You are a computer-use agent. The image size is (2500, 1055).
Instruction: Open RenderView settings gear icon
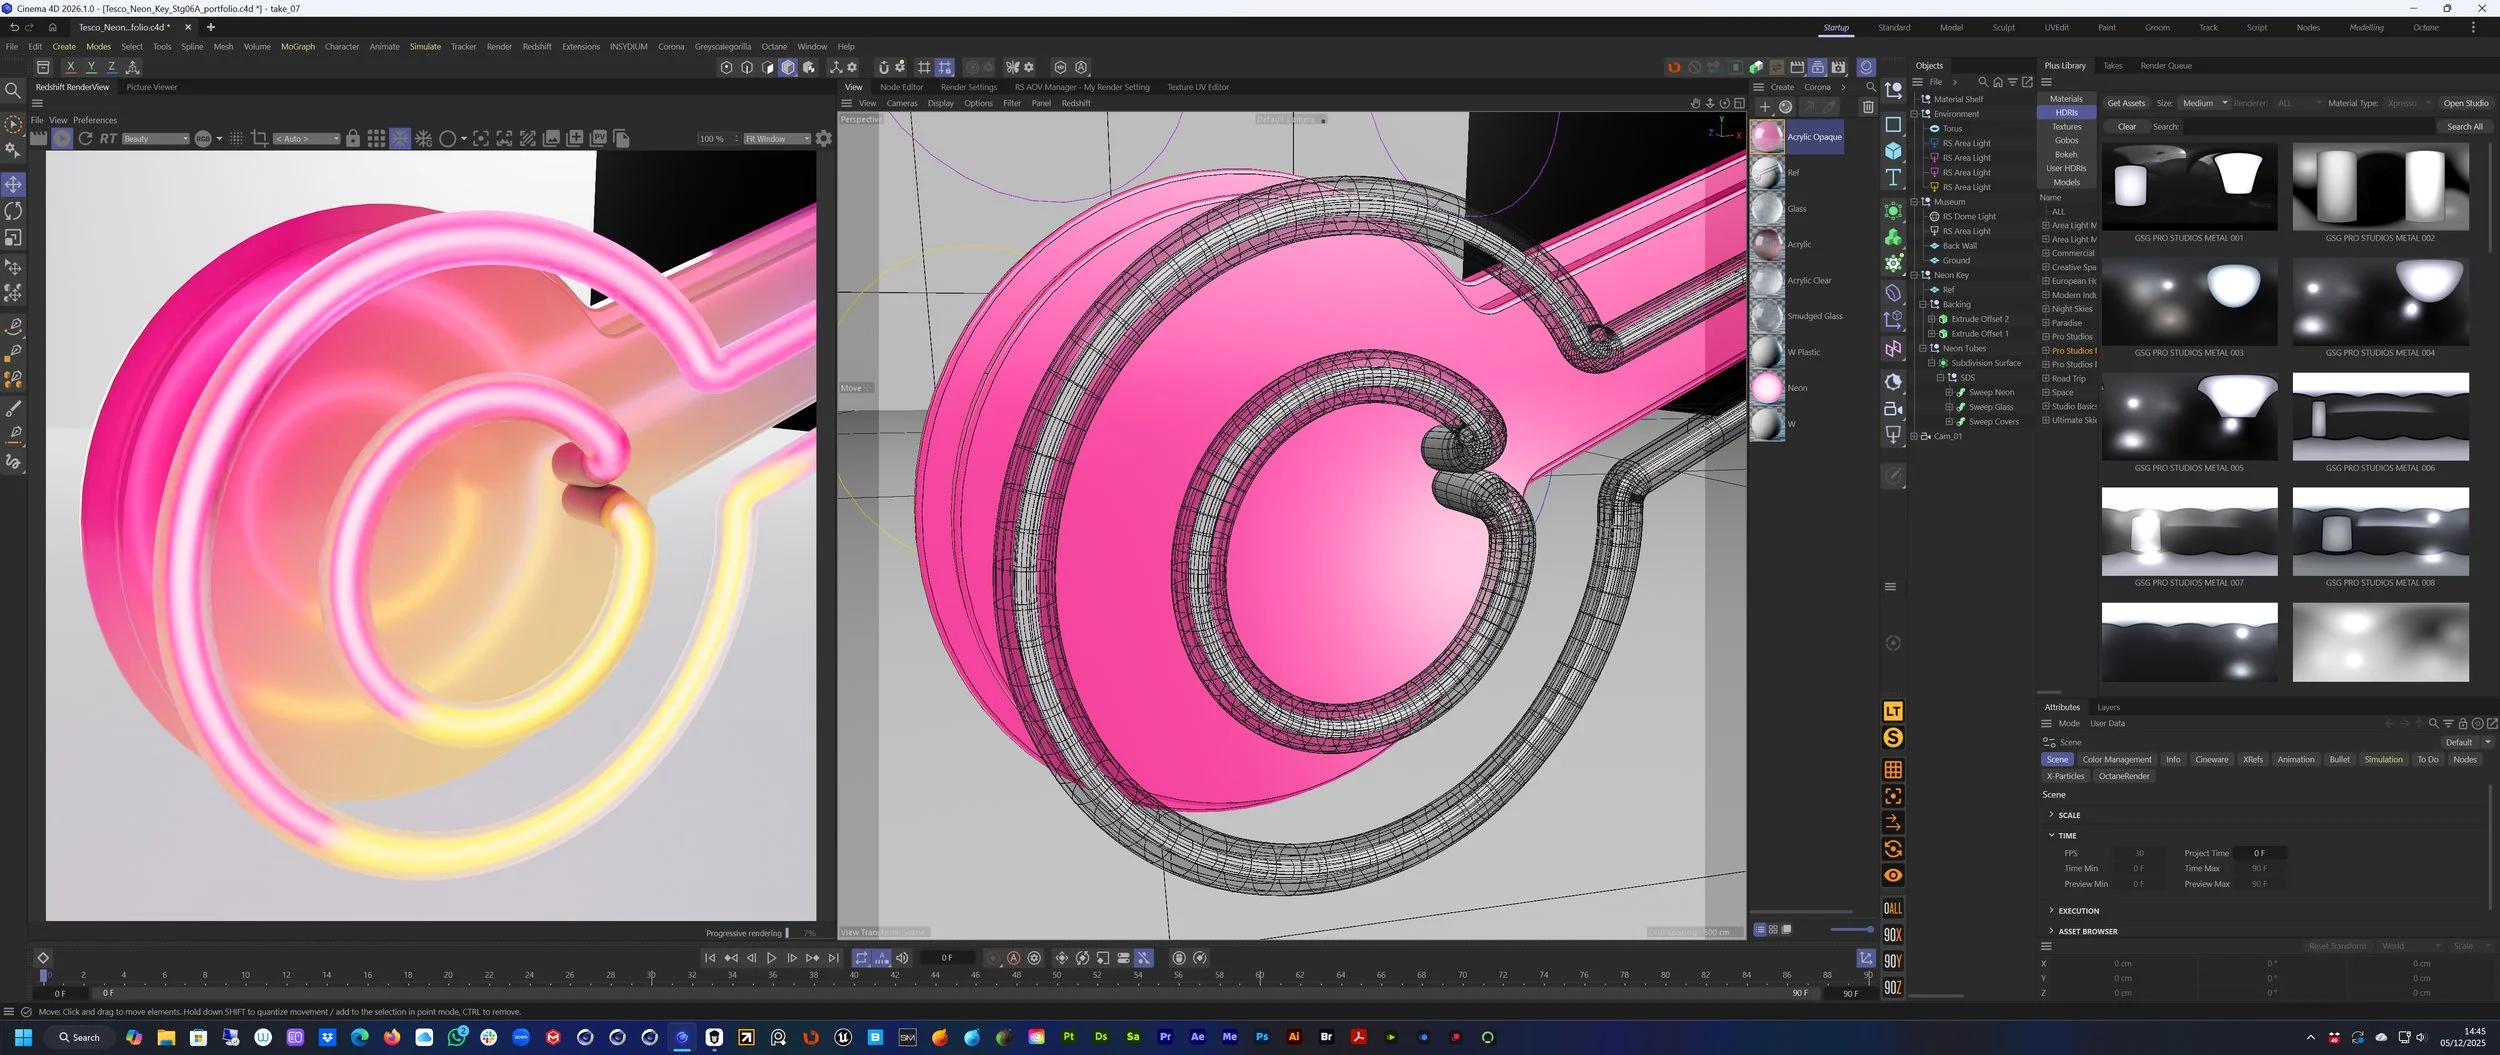click(824, 138)
